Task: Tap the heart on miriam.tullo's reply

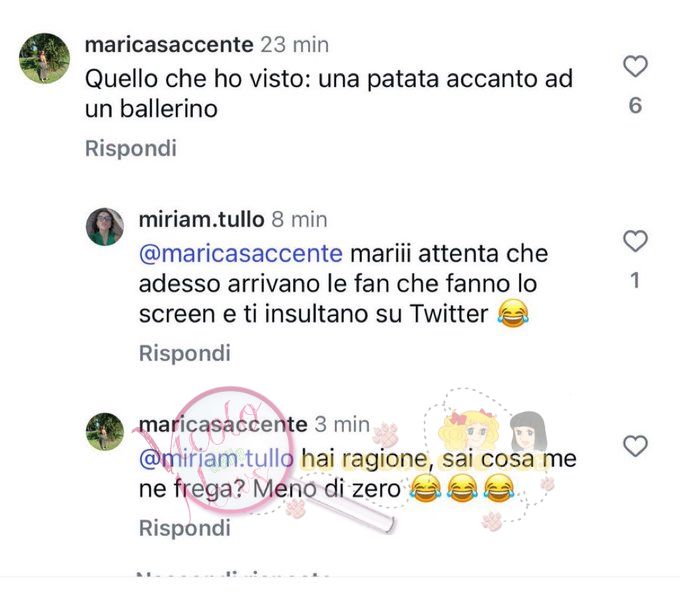Action: [x=635, y=241]
